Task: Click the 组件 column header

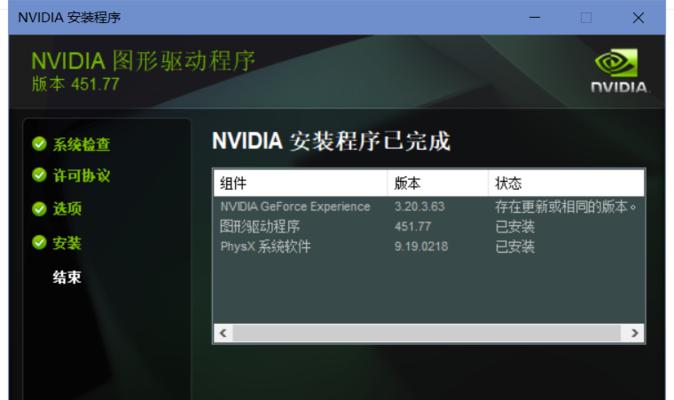Action: [300, 183]
